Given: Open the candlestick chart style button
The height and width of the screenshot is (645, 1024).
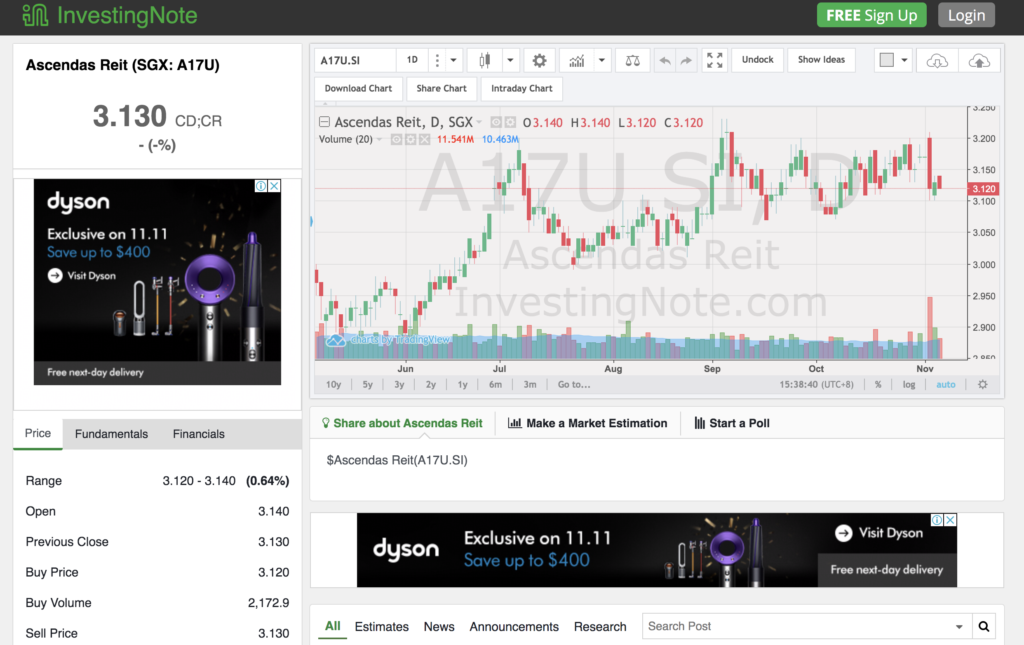Looking at the screenshot, I should tap(485, 61).
